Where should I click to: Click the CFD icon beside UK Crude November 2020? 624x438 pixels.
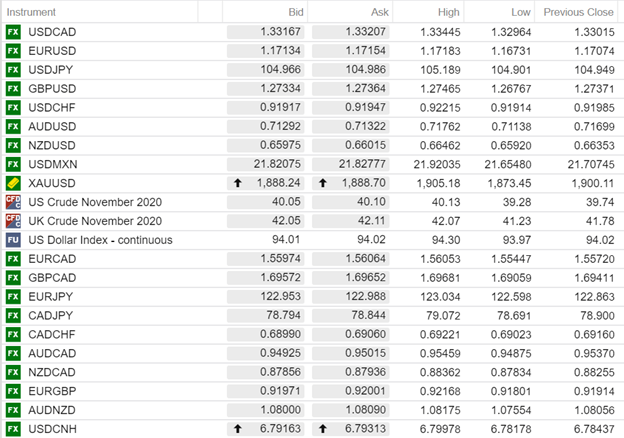click(13, 221)
